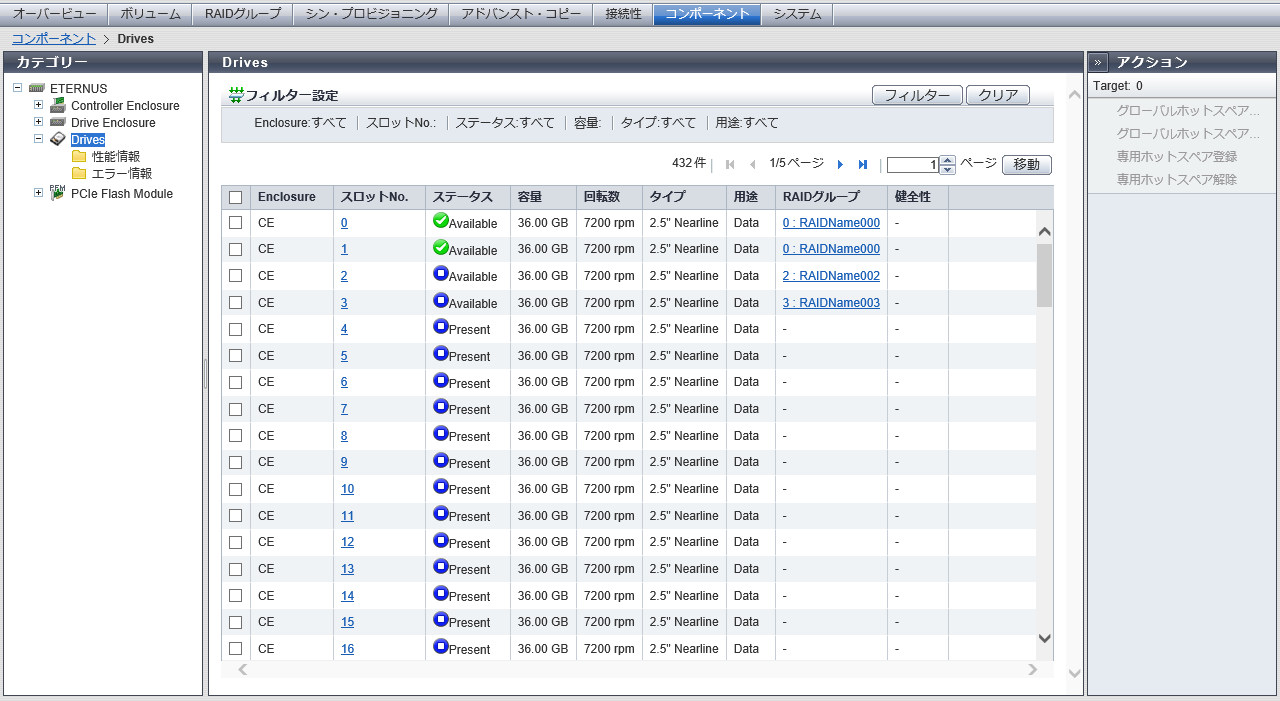1280x701 pixels.
Task: Jump to last page arrow
Action: [863, 165]
